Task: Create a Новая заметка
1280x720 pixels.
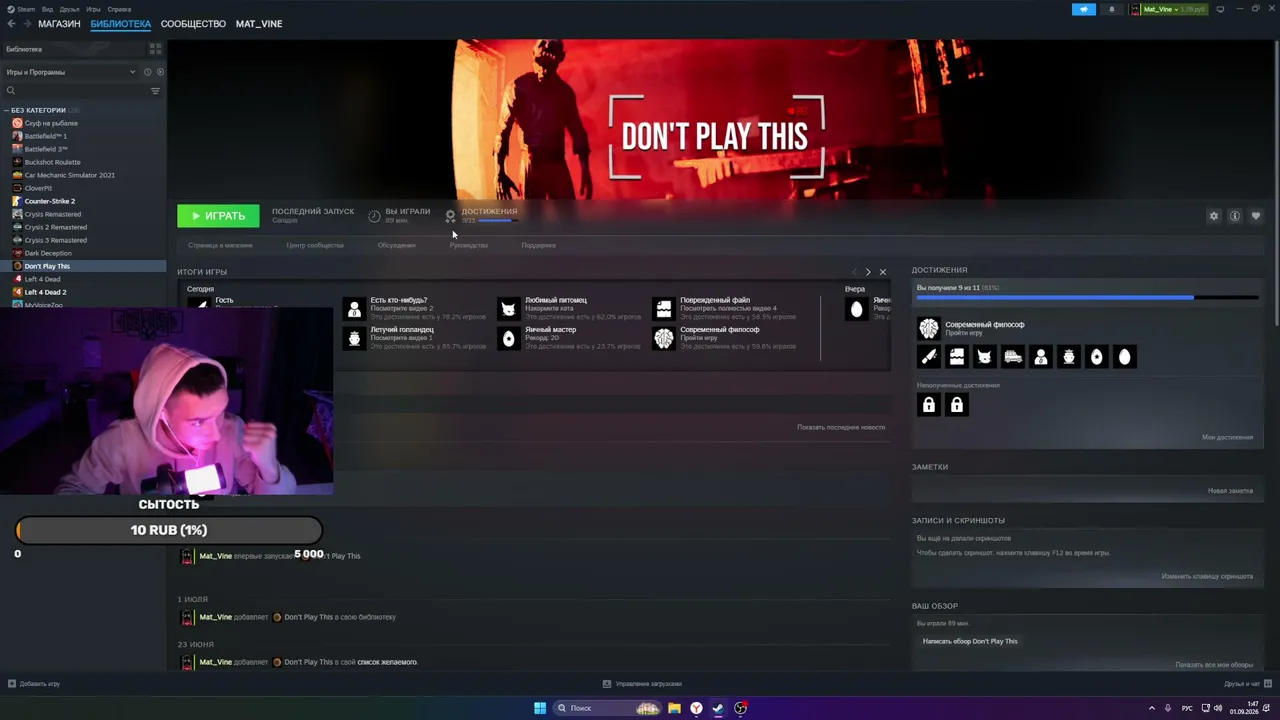Action: (x=1230, y=491)
